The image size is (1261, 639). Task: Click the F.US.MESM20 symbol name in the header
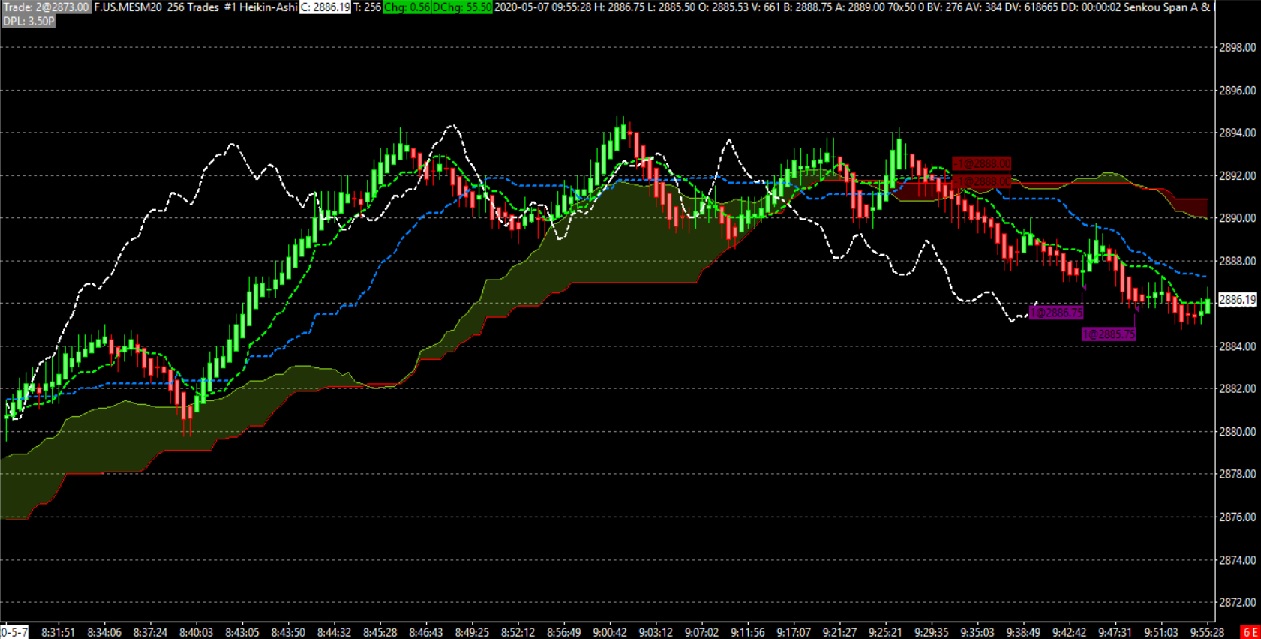point(126,6)
